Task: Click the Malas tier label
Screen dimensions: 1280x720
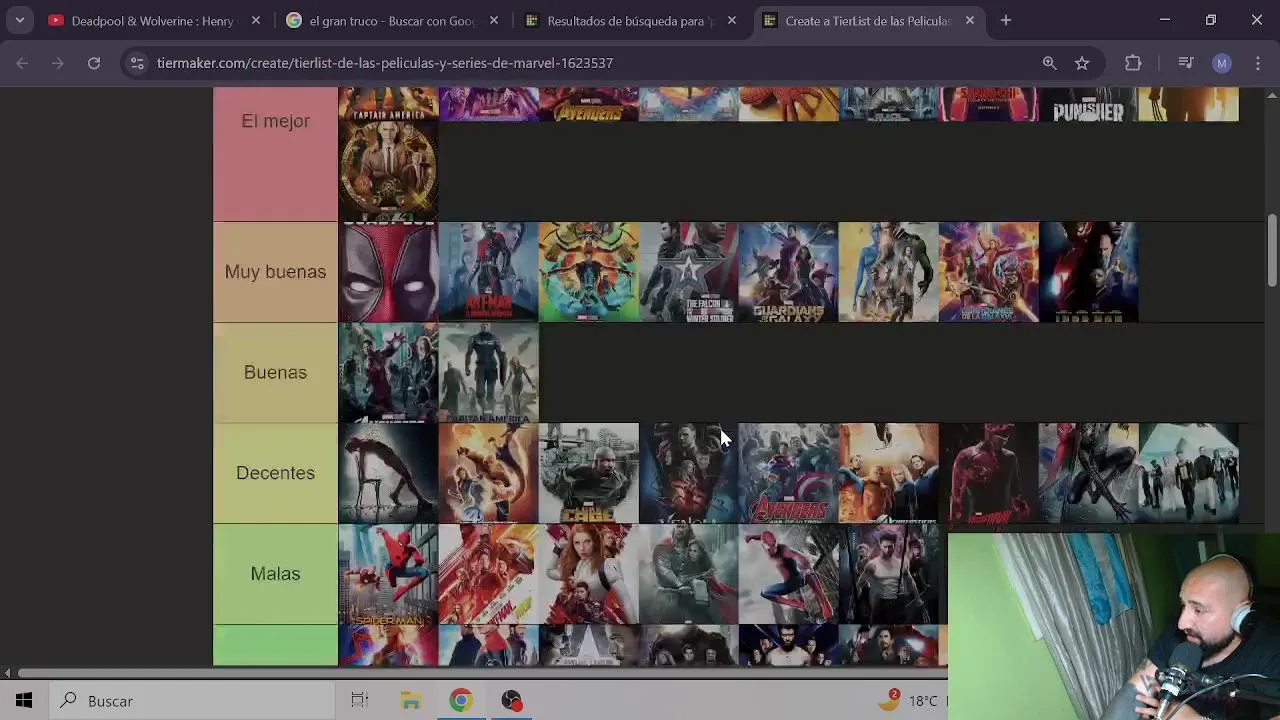Action: (x=275, y=574)
